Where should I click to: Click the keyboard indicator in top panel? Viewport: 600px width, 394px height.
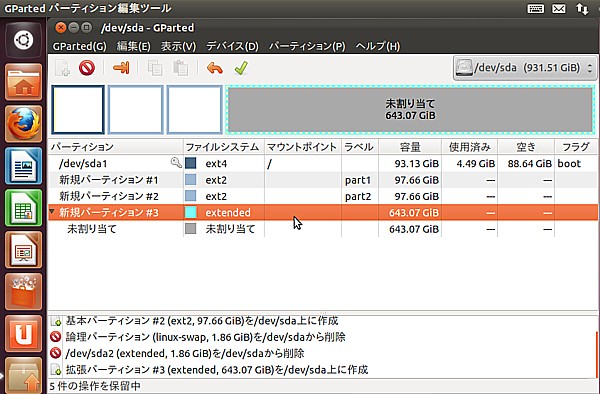click(x=536, y=8)
